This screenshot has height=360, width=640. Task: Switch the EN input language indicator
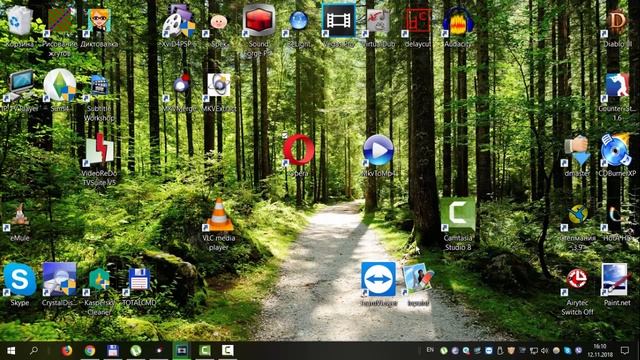click(430, 350)
